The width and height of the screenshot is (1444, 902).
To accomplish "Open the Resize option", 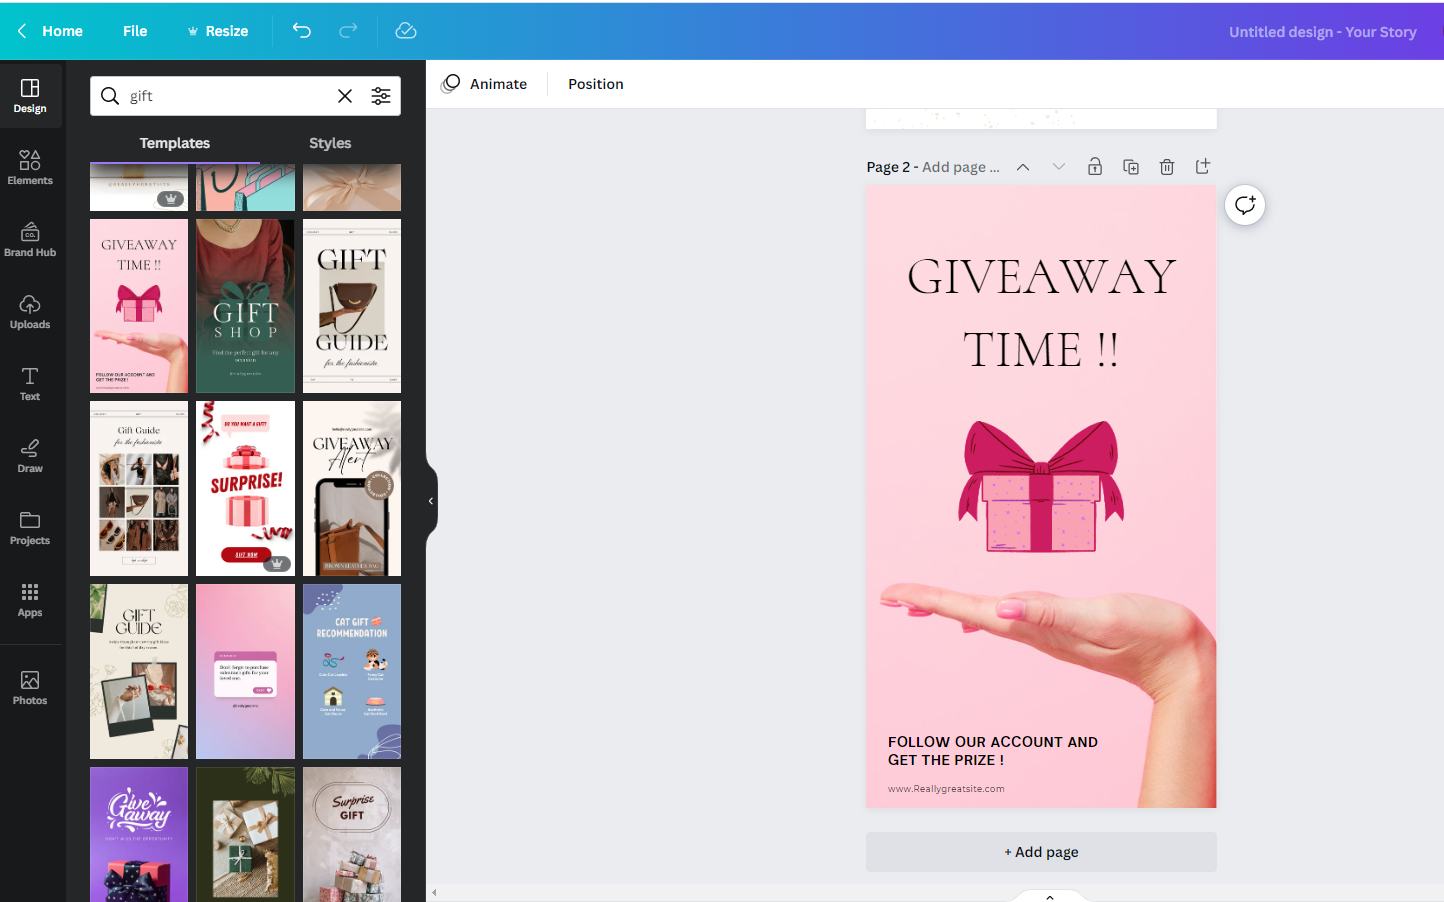I will 218,31.
